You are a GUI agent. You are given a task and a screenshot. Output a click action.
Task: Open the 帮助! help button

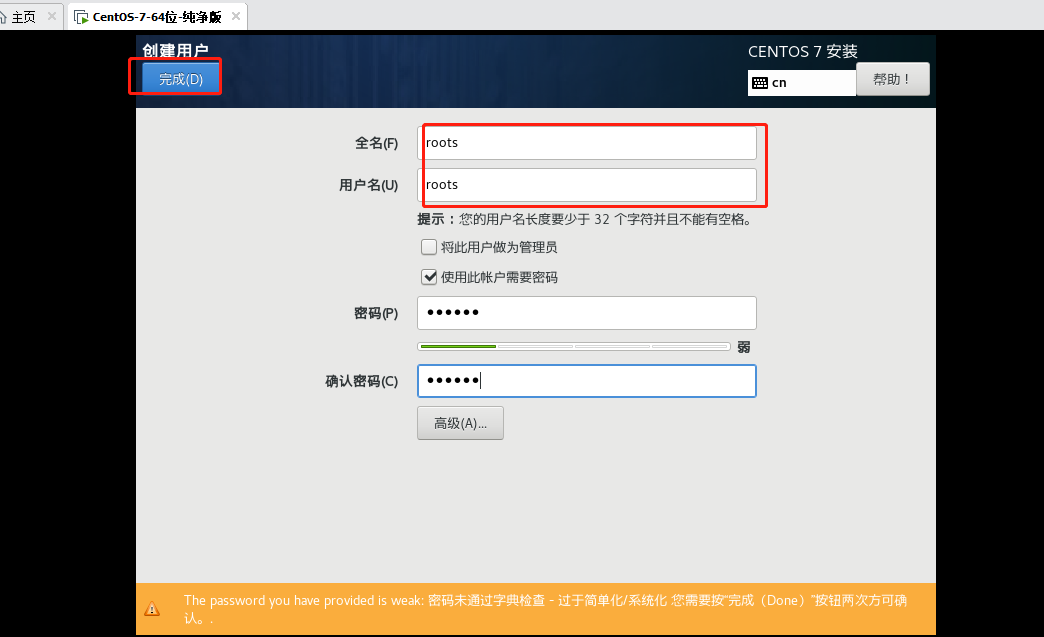pos(892,79)
